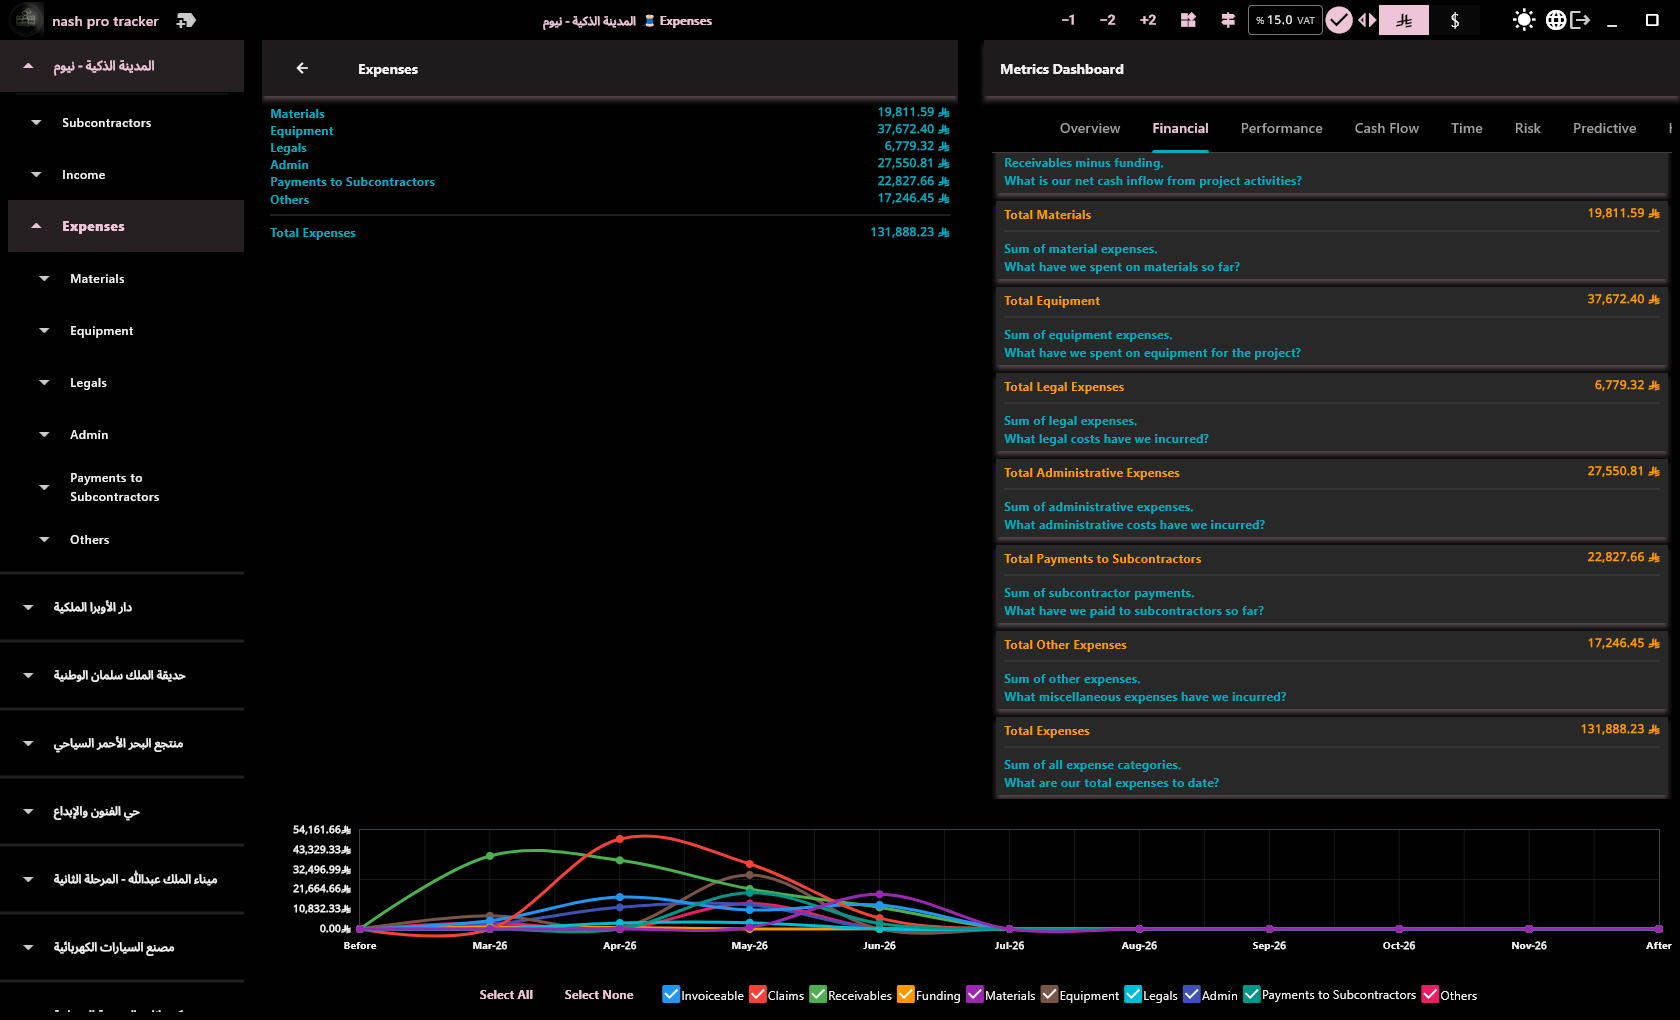
Task: Open Equipment link in Expenses list
Action: click(301, 131)
